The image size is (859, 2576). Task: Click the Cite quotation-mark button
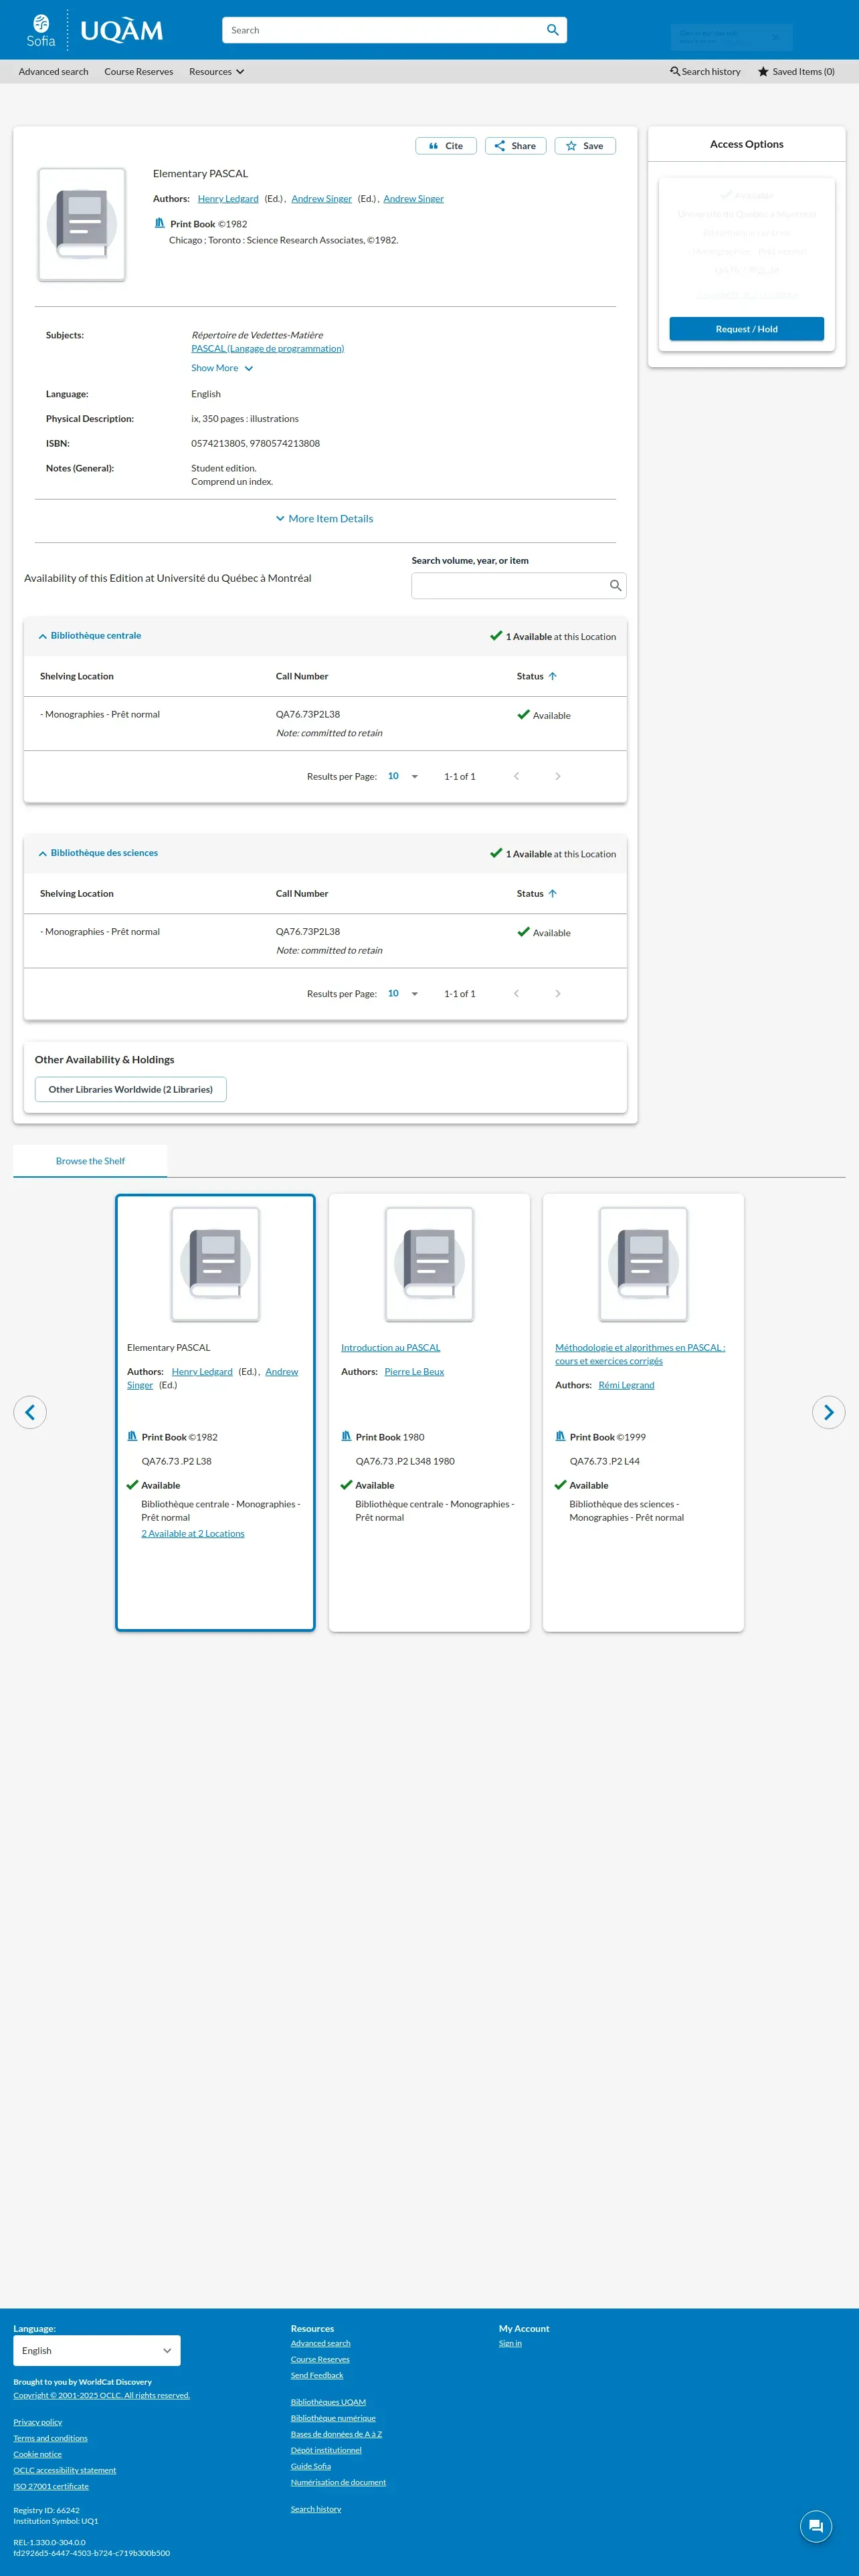pyautogui.click(x=446, y=146)
